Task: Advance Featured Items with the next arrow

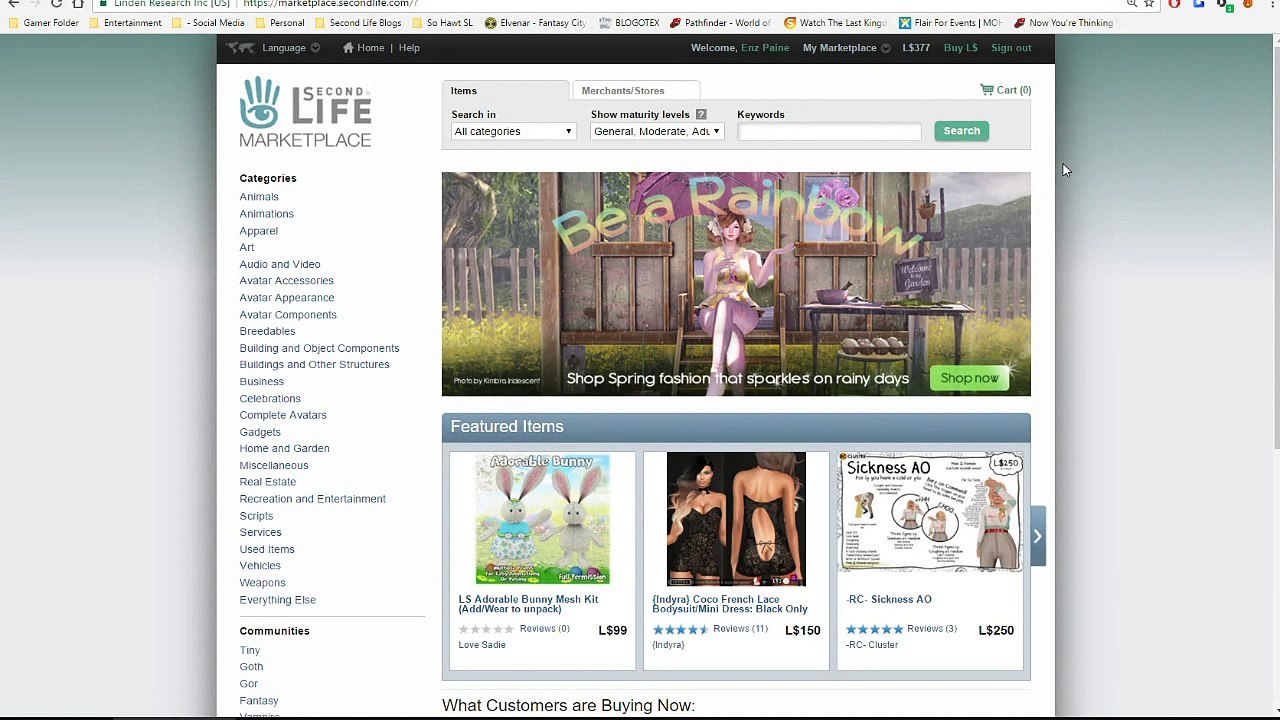Action: 1037,536
